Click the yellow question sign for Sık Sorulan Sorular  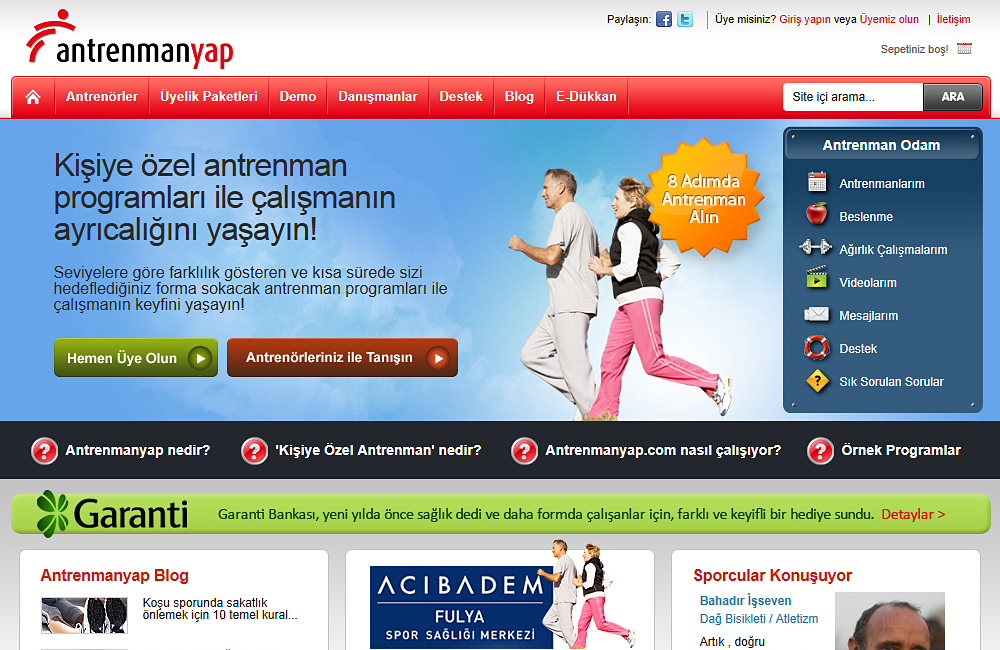point(818,381)
